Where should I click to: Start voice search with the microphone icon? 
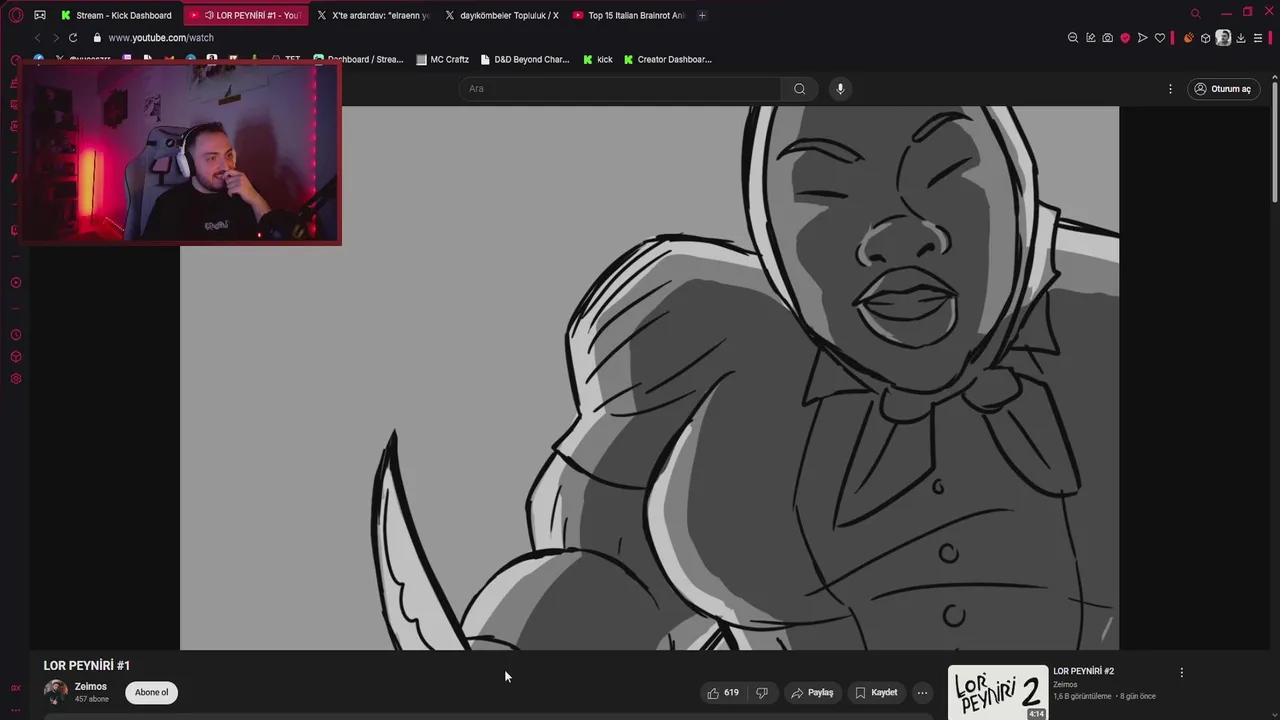tap(840, 89)
